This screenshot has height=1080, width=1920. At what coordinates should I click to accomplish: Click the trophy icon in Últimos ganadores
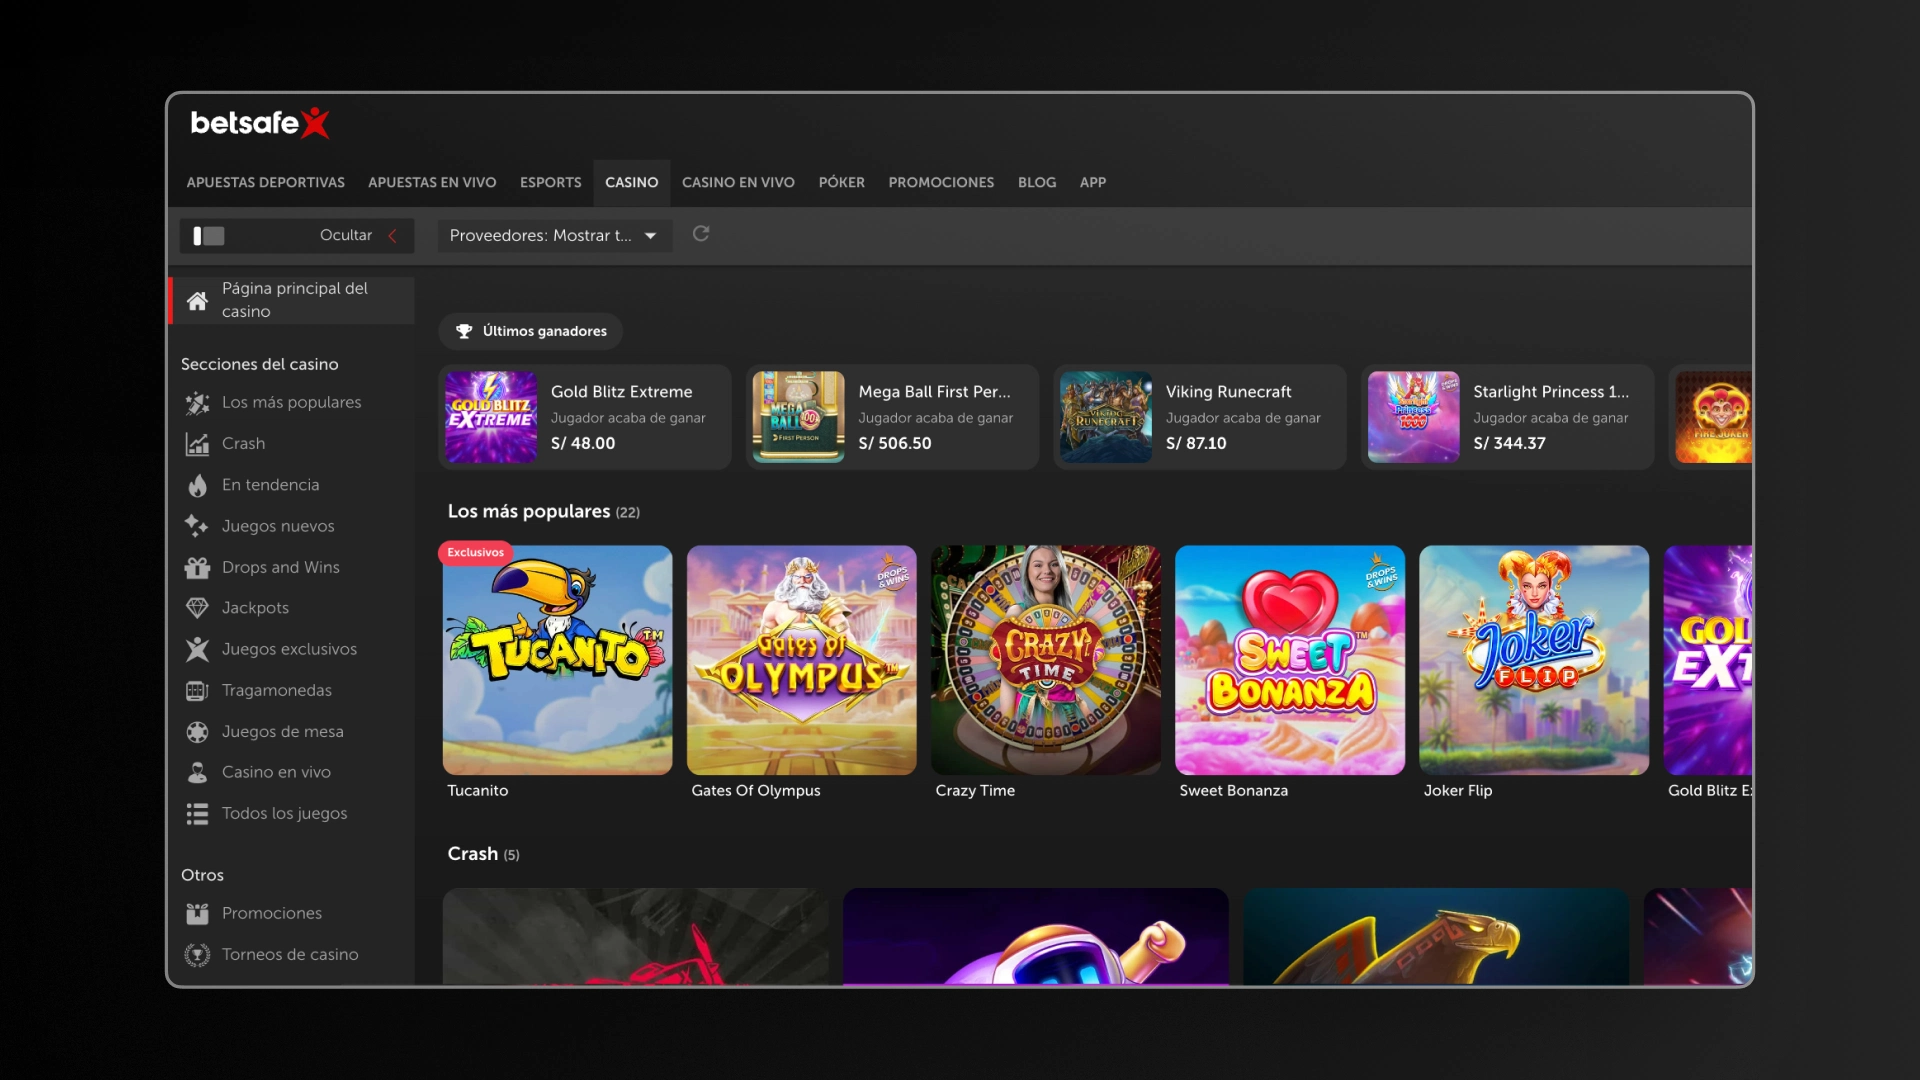click(464, 331)
